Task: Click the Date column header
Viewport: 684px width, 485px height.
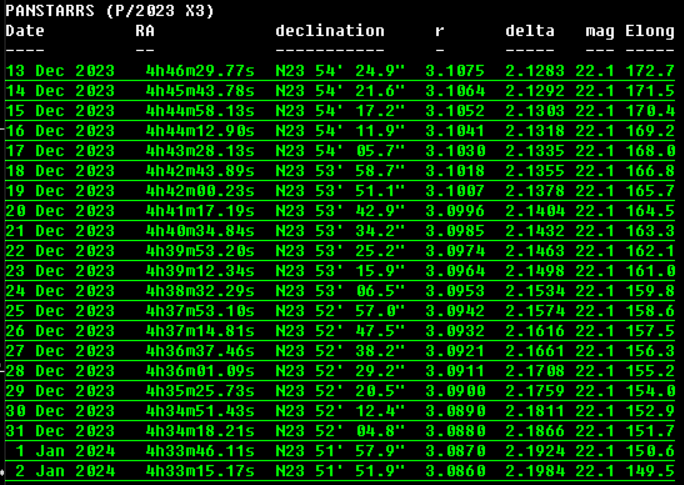Action: [x=25, y=31]
